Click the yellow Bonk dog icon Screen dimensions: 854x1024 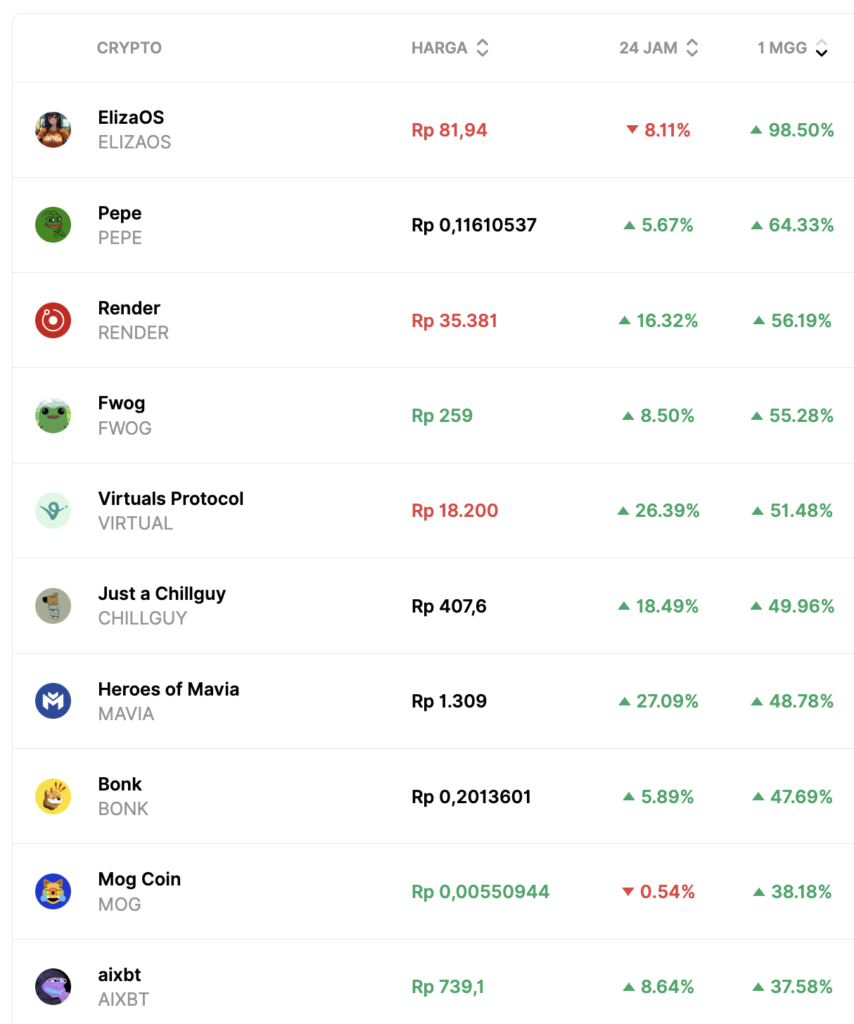pyautogui.click(x=53, y=796)
